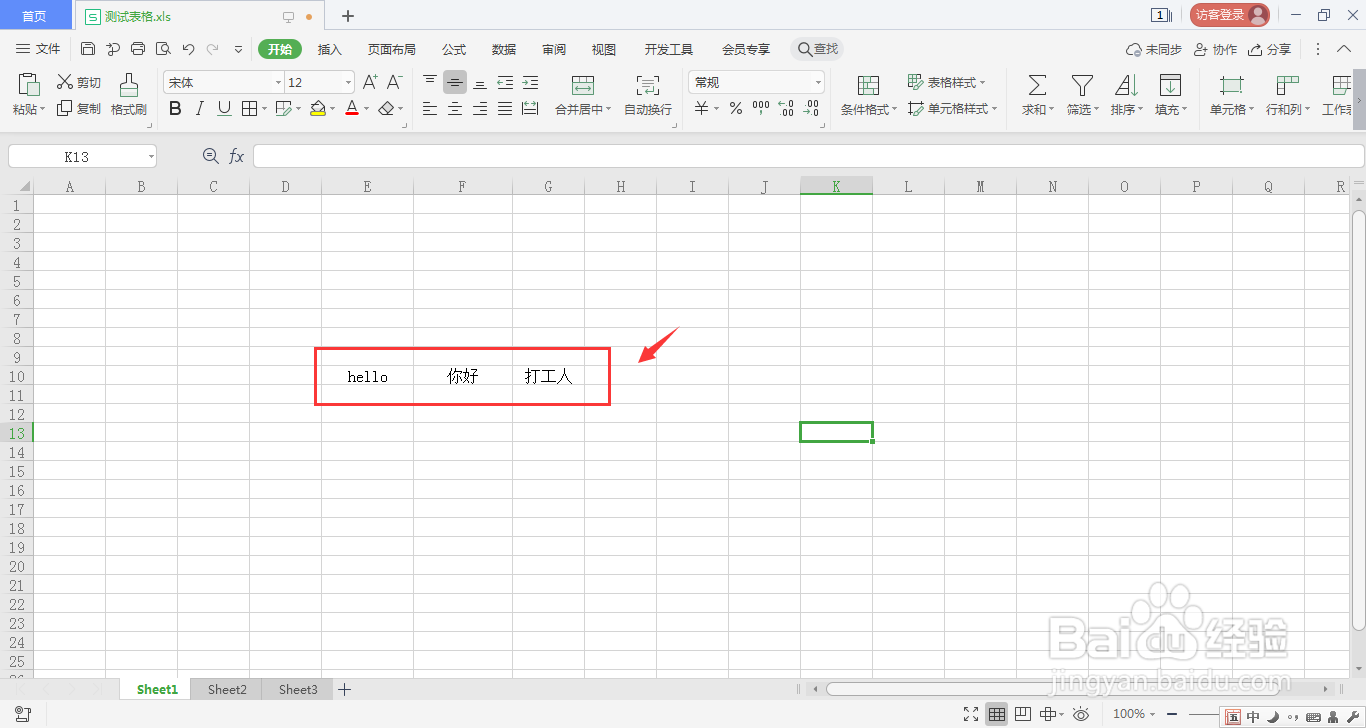Apply thousands separator (000) format
Screen dimensions: 1366x728
click(761, 108)
